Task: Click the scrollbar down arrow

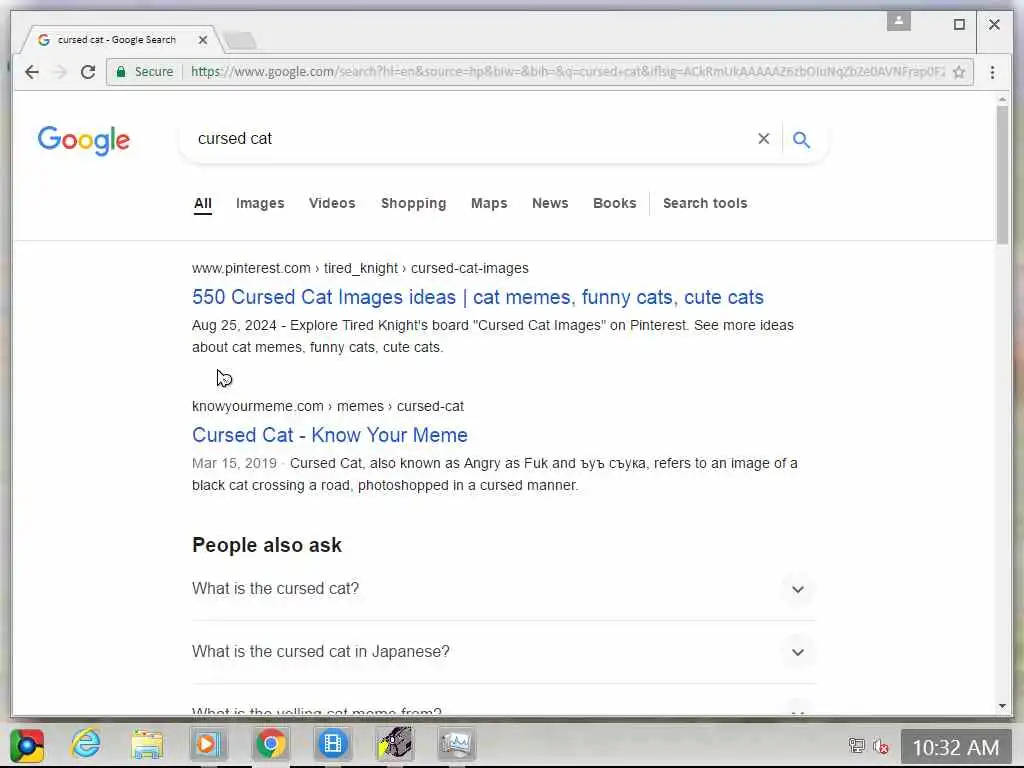Action: tap(1002, 706)
